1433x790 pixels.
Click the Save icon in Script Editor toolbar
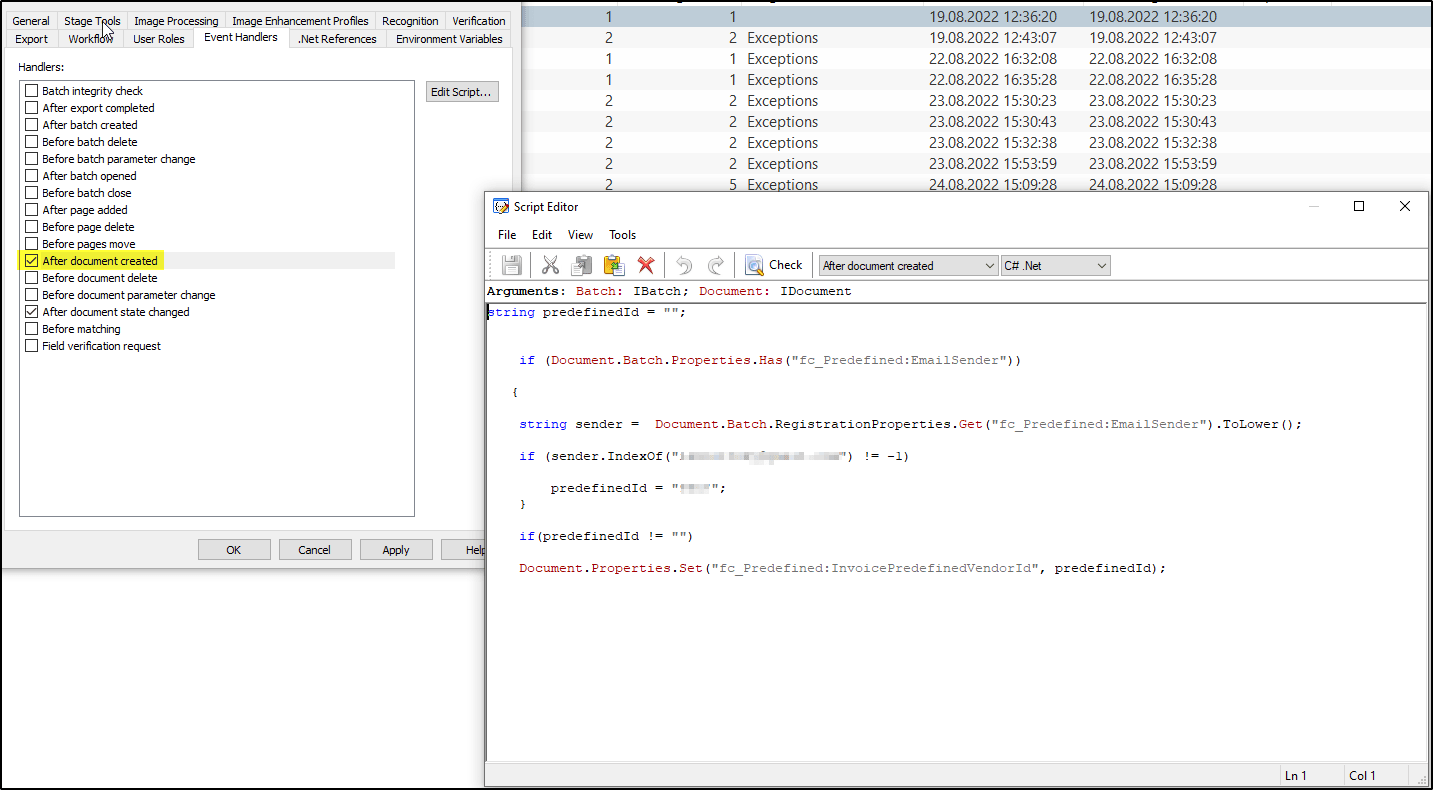(512, 265)
